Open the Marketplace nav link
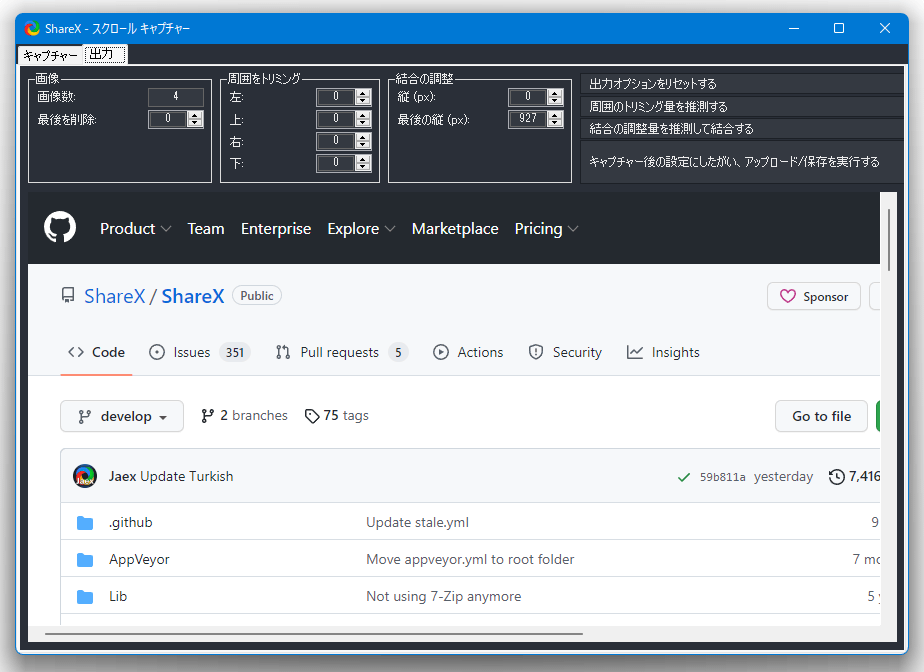This screenshot has height=672, width=924. pyautogui.click(x=455, y=229)
